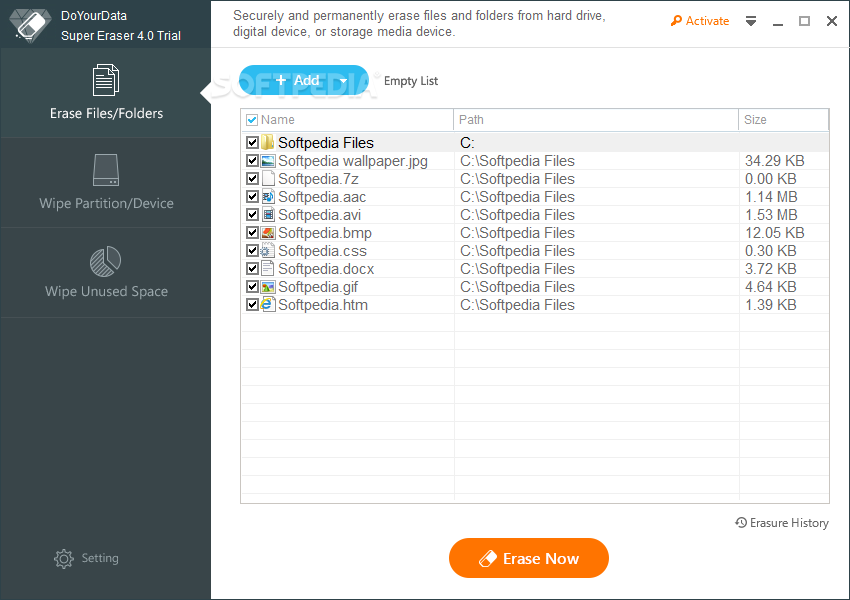This screenshot has width=850, height=600.
Task: Click the Softpedia.avi video file icon
Action: [268, 215]
